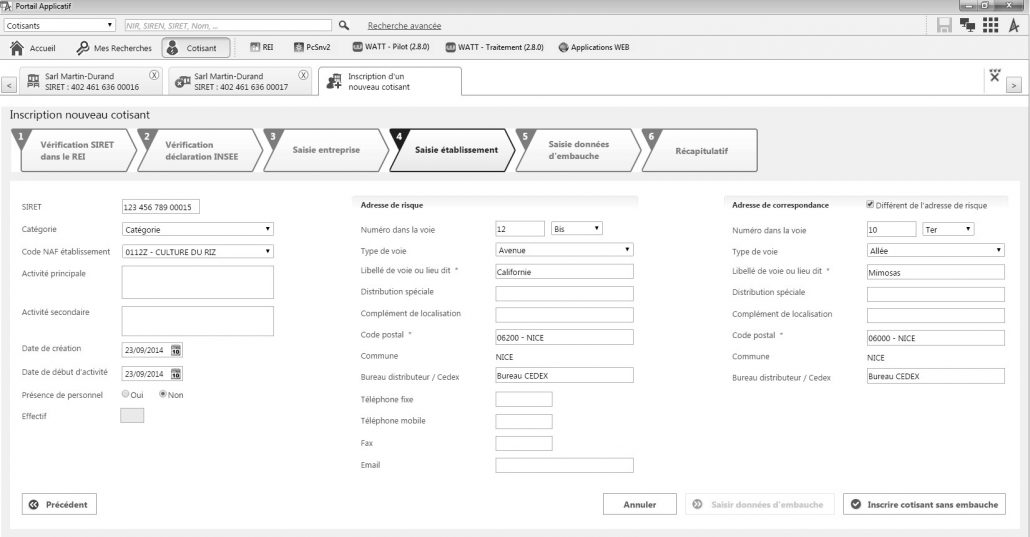
Task: Click the Précédent button
Action: tap(60, 505)
